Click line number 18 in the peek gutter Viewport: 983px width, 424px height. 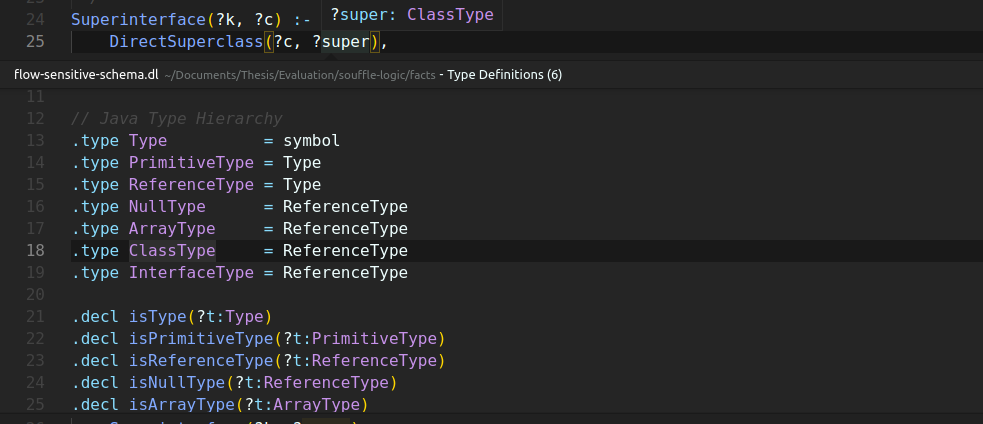click(x=35, y=250)
